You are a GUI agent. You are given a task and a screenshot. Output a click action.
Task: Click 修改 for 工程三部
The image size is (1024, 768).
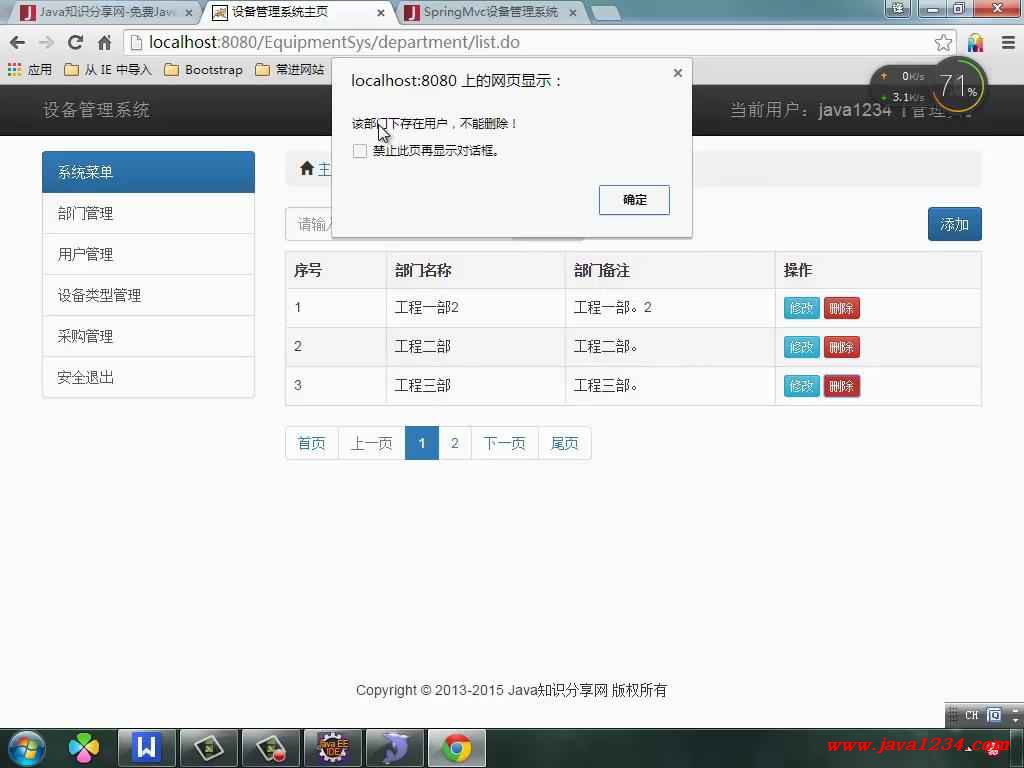801,386
